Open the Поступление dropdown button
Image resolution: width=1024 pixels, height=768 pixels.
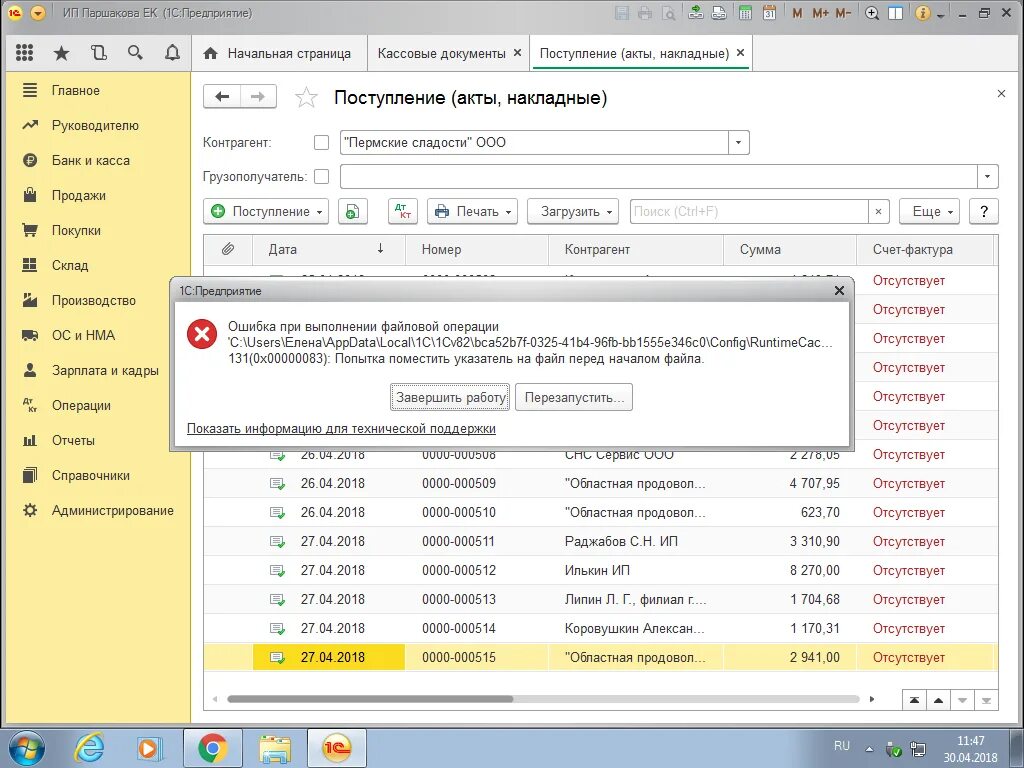point(266,211)
